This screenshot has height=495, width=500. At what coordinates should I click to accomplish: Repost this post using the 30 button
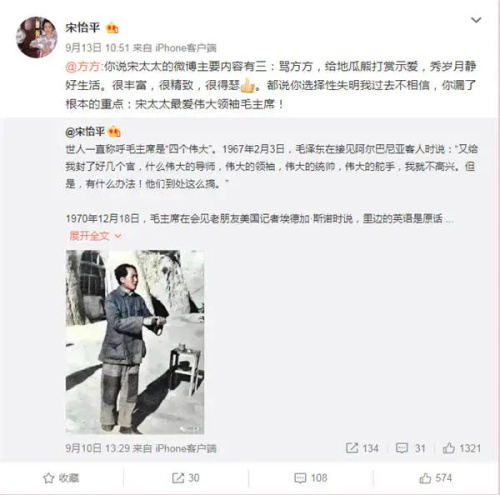(x=186, y=478)
